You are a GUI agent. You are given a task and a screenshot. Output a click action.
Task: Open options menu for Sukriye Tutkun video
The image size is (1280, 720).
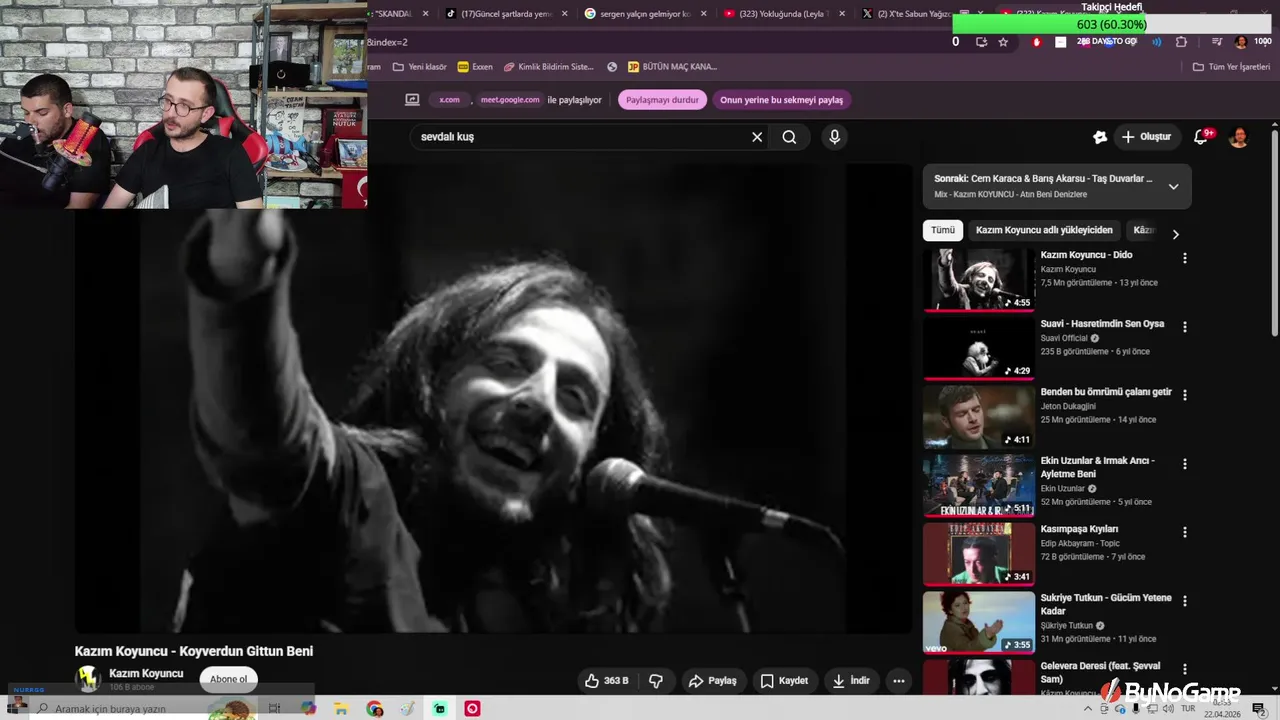point(1185,601)
